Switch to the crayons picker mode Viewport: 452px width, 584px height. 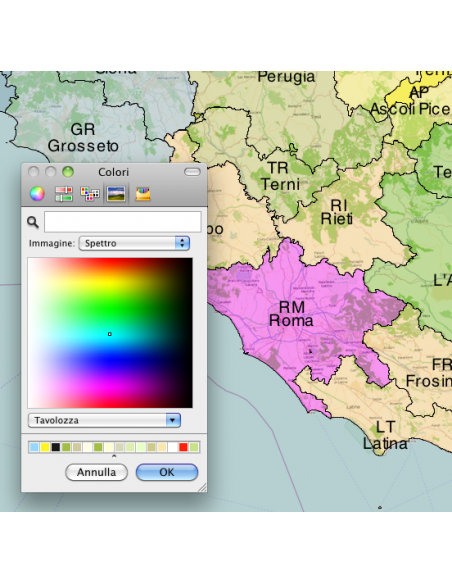(143, 194)
